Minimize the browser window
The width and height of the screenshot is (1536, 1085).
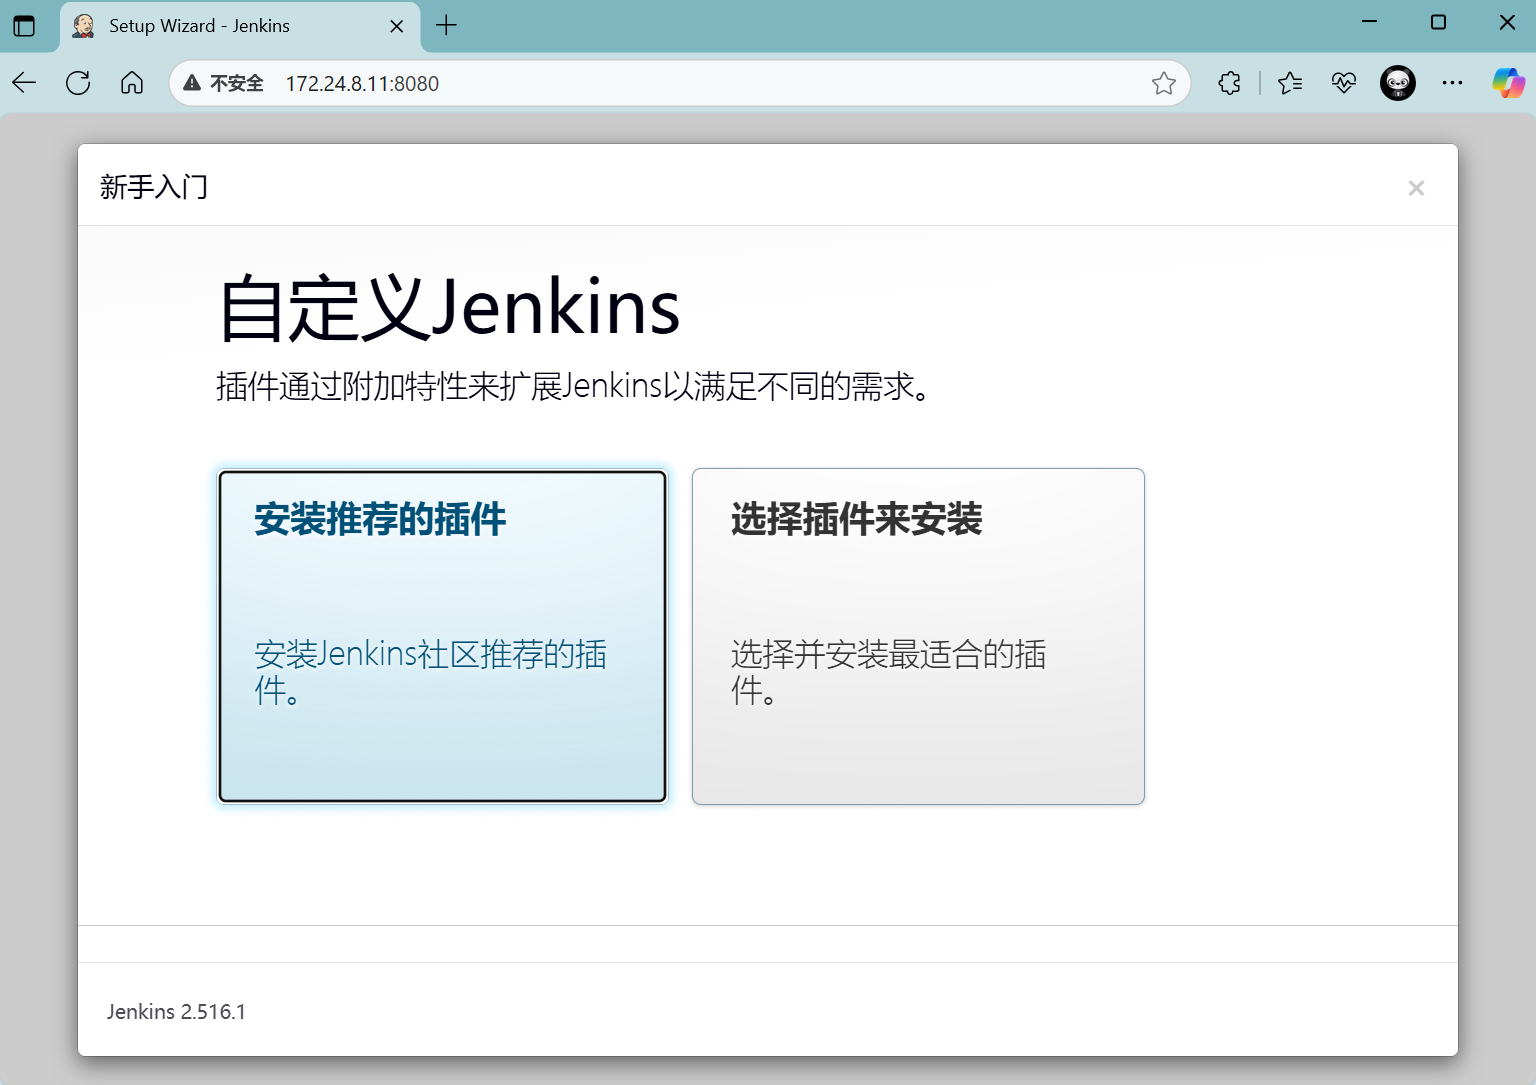(1370, 22)
